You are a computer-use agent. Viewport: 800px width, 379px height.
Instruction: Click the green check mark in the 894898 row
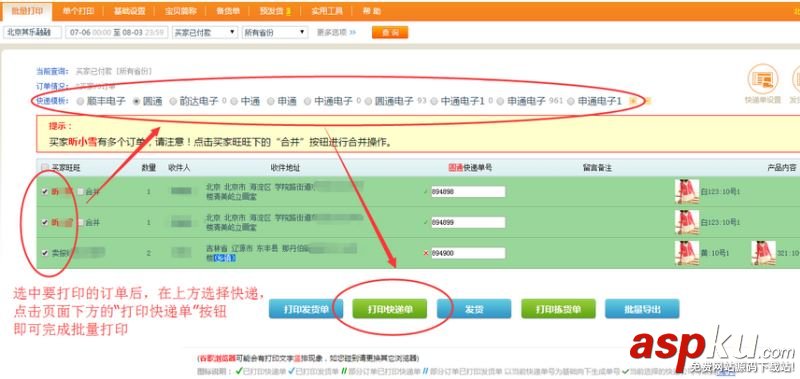[x=426, y=192]
